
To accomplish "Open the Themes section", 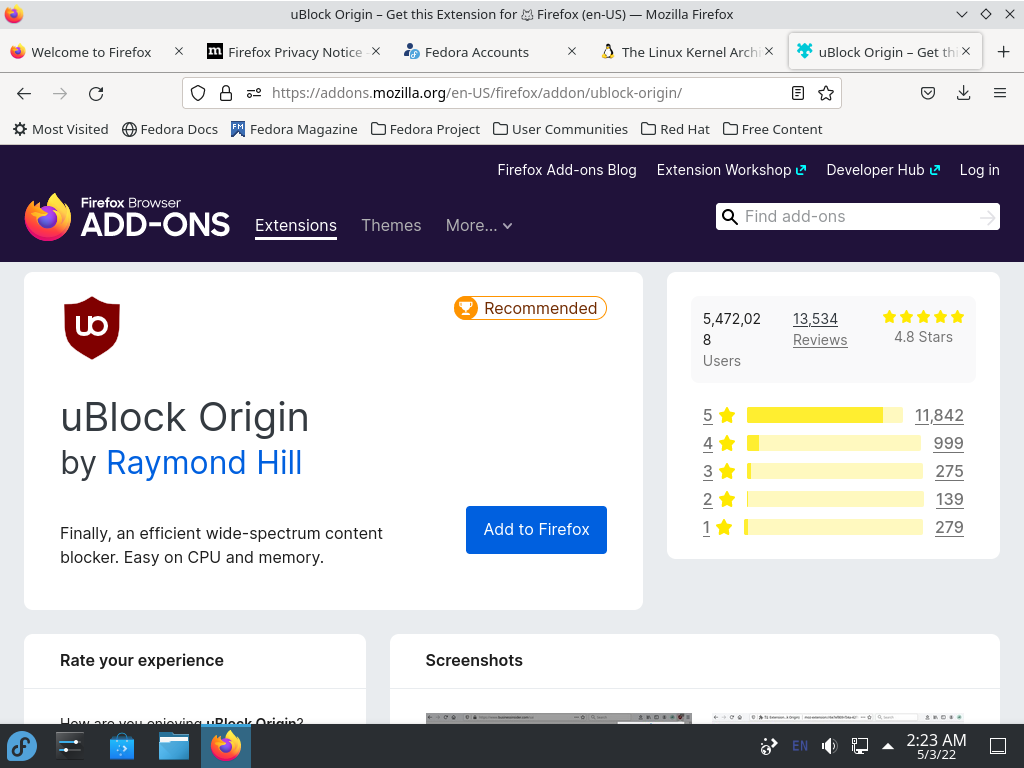I will [x=391, y=225].
